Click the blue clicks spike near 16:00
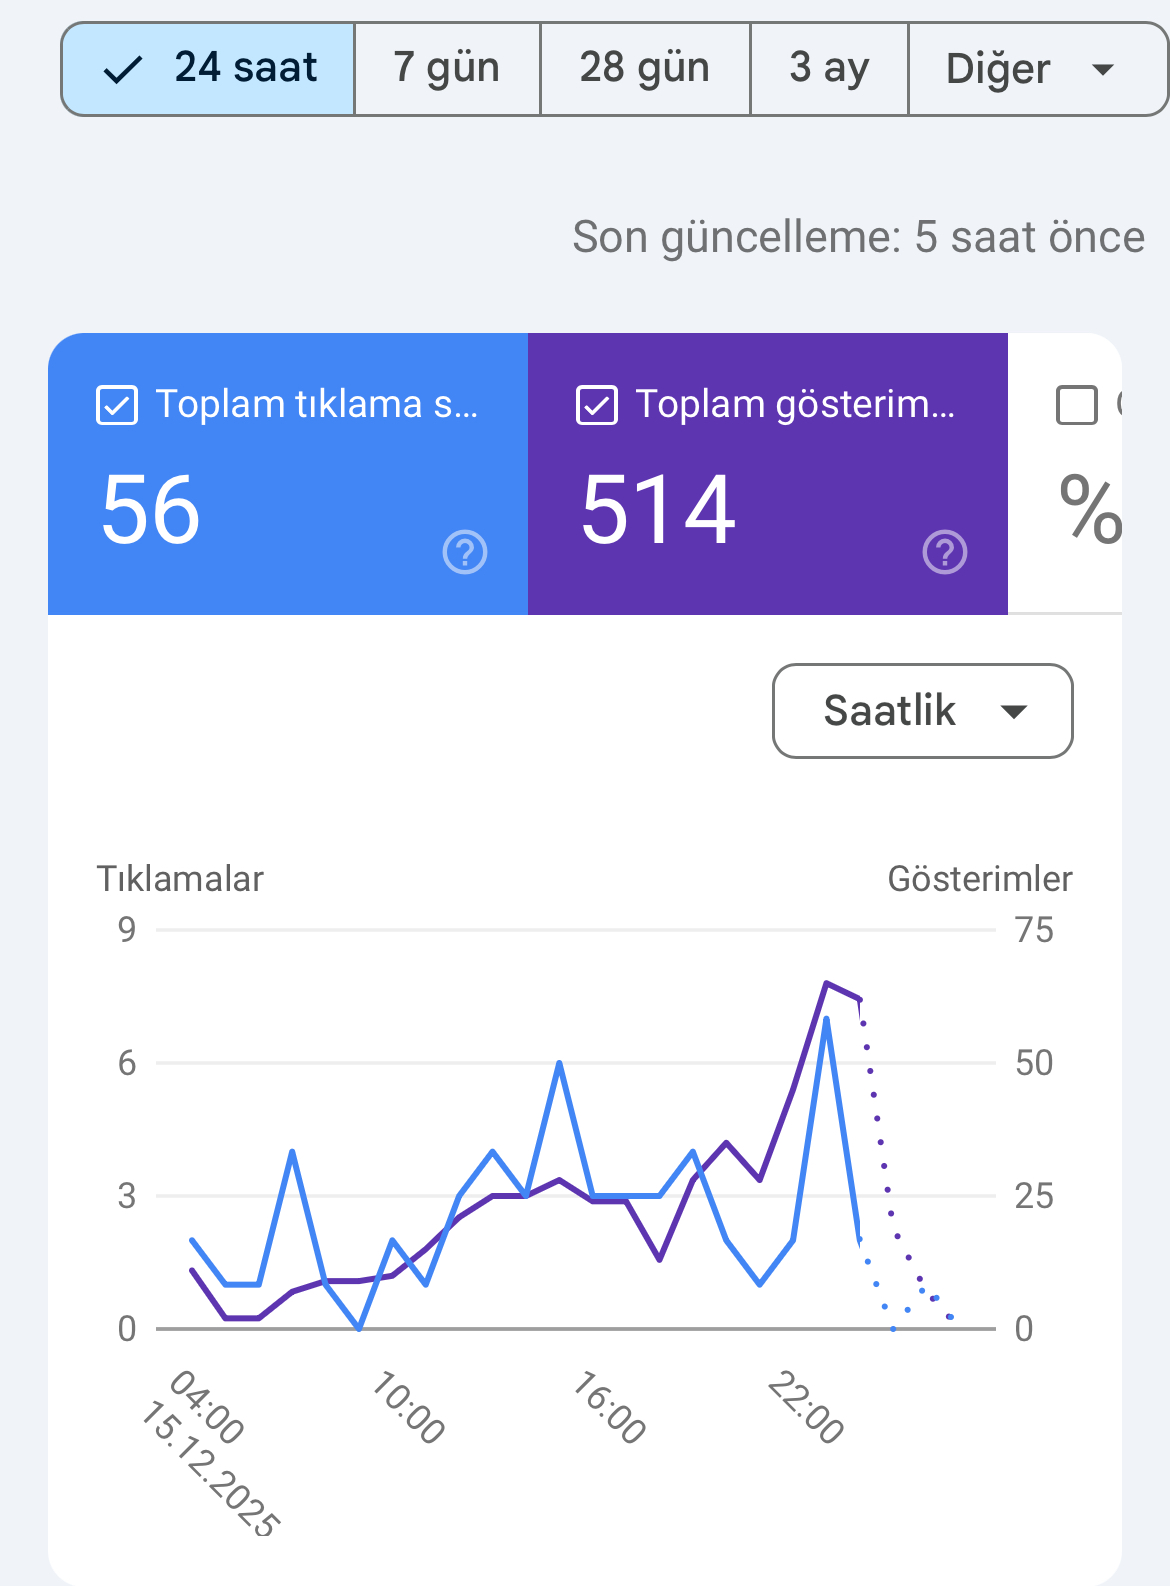Image resolution: width=1170 pixels, height=1586 pixels. tap(559, 1063)
